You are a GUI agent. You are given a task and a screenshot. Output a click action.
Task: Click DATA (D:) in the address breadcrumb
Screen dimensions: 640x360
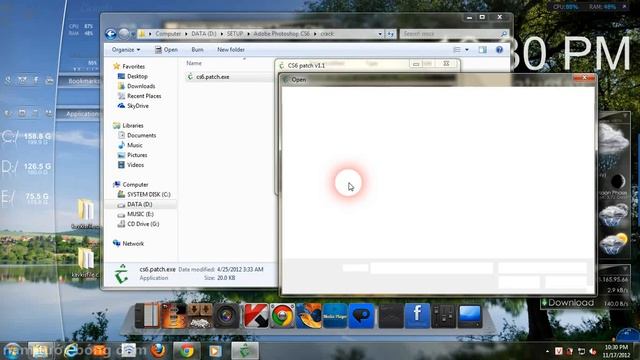(x=204, y=34)
